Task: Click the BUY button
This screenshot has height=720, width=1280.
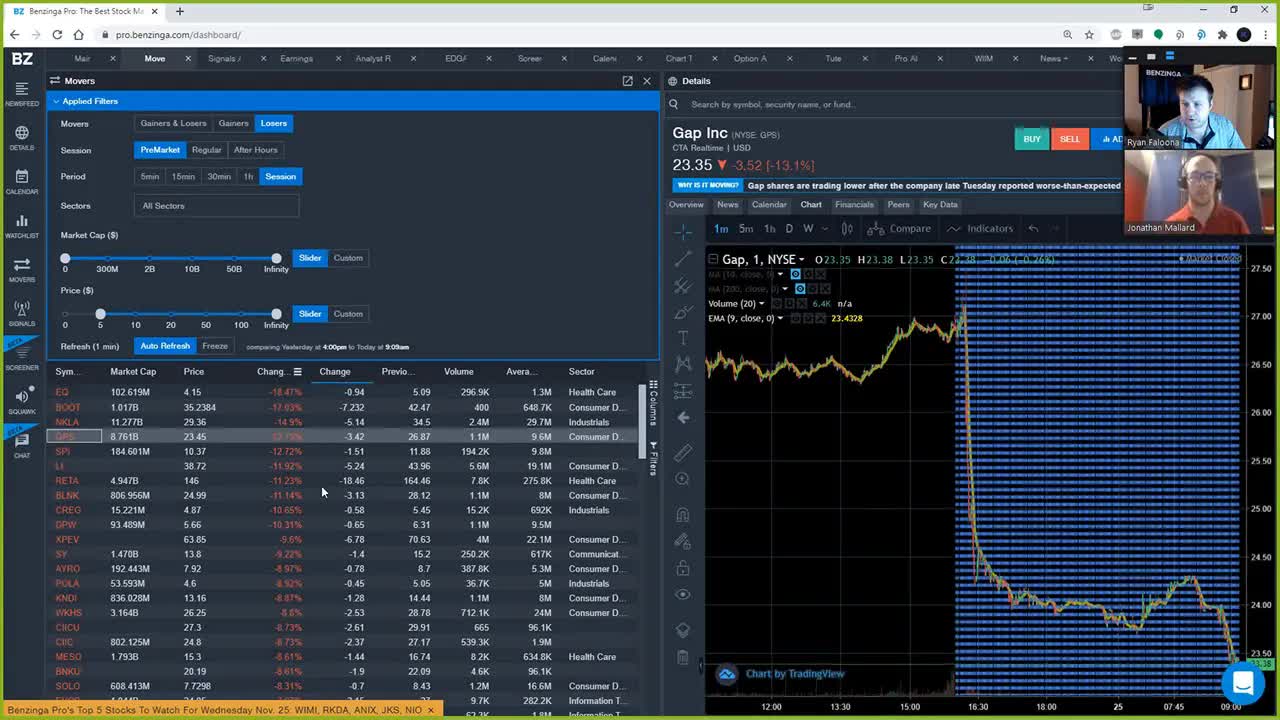Action: click(x=1032, y=139)
